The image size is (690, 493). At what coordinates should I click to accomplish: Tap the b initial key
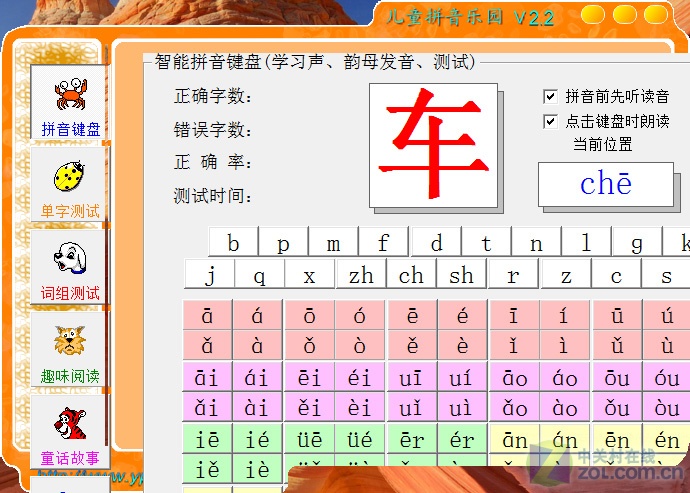pyautogui.click(x=233, y=242)
